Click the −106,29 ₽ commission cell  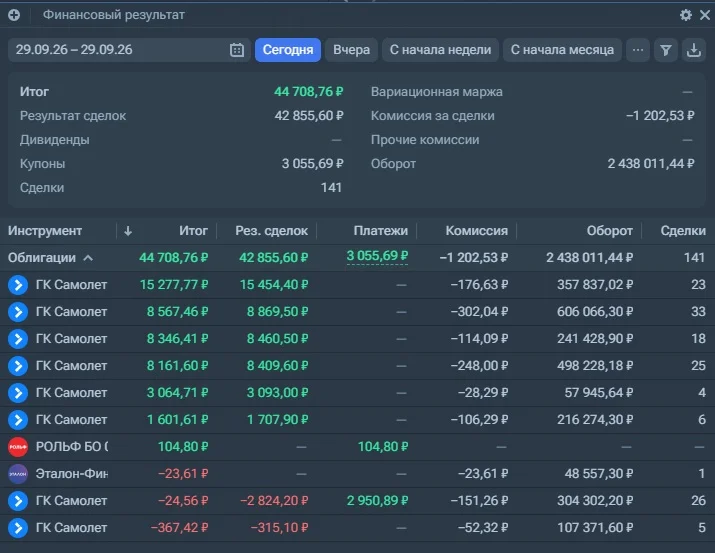[x=479, y=420]
